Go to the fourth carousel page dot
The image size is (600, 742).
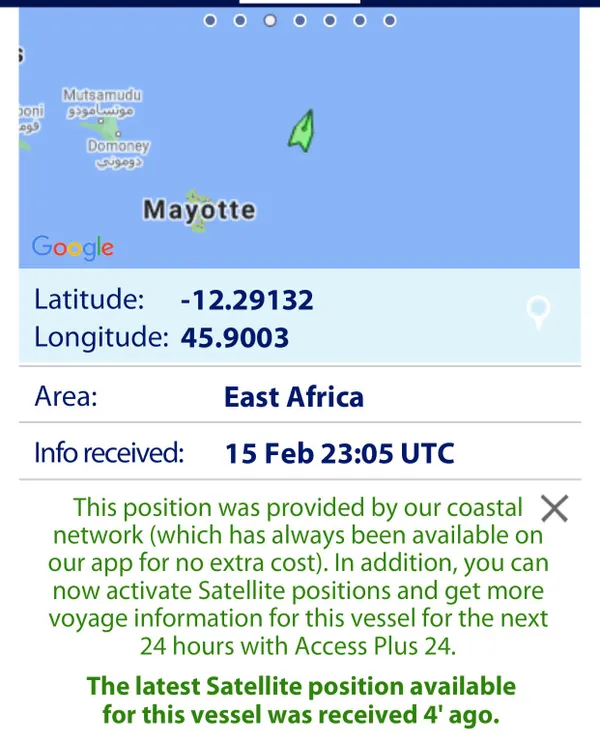(x=300, y=21)
